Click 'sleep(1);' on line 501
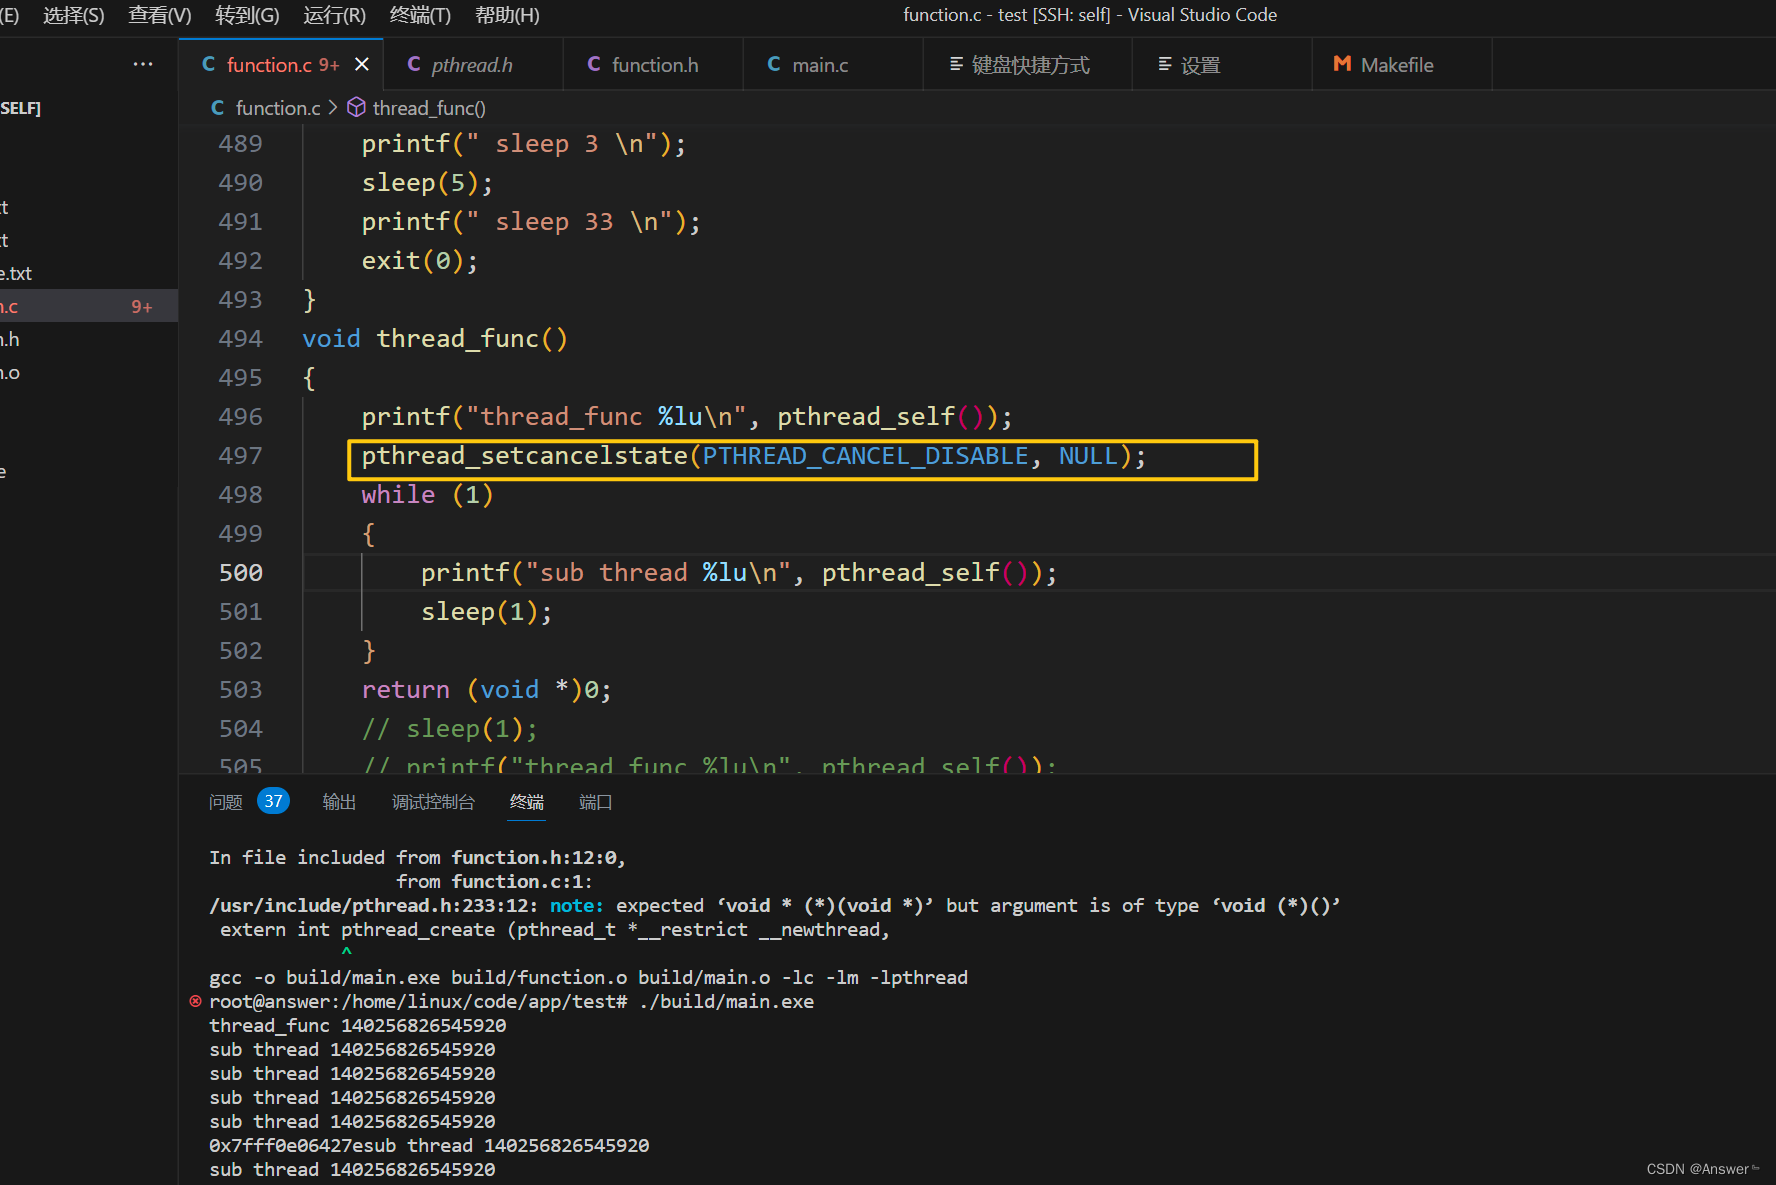Viewport: 1776px width, 1185px height. pyautogui.click(x=487, y=612)
